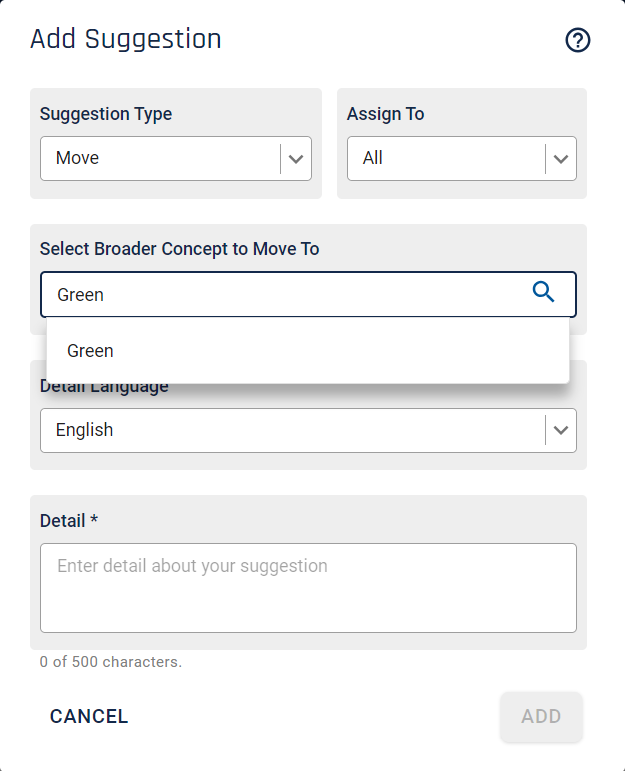The image size is (625, 771).
Task: Click the Assign To label
Action: point(386,114)
